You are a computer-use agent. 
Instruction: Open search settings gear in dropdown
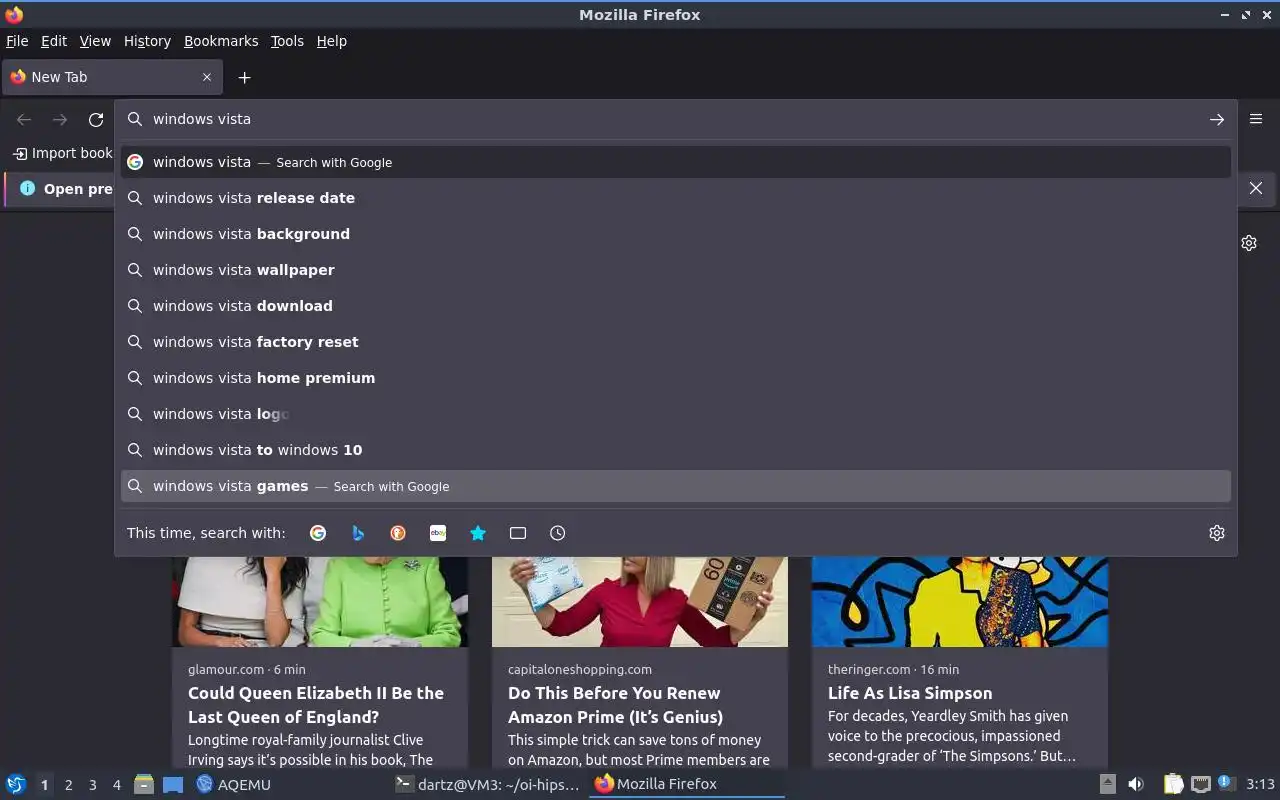(1216, 533)
